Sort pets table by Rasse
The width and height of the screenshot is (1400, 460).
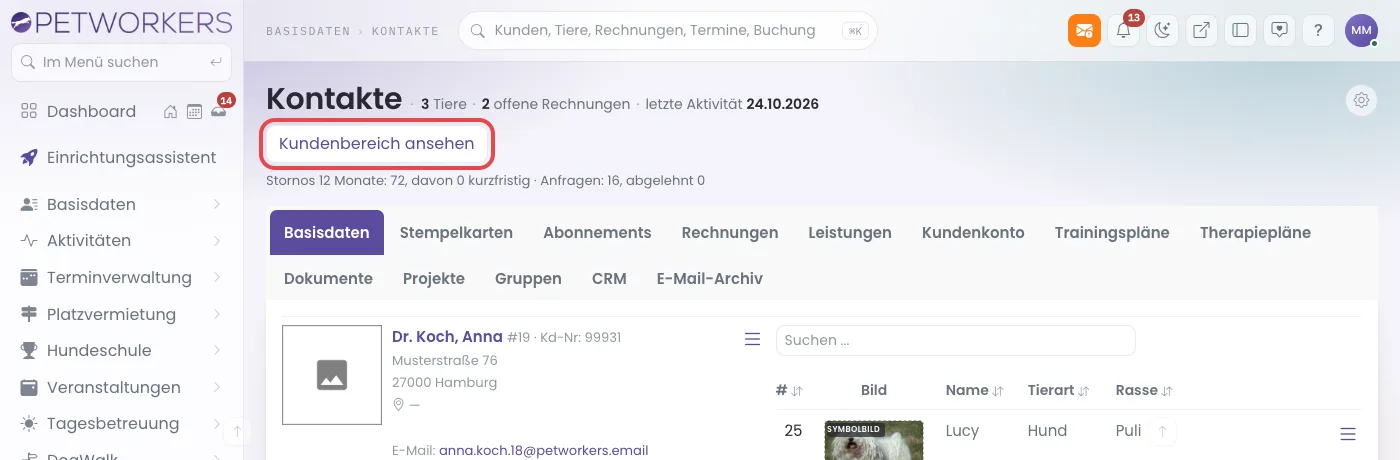click(x=1144, y=391)
